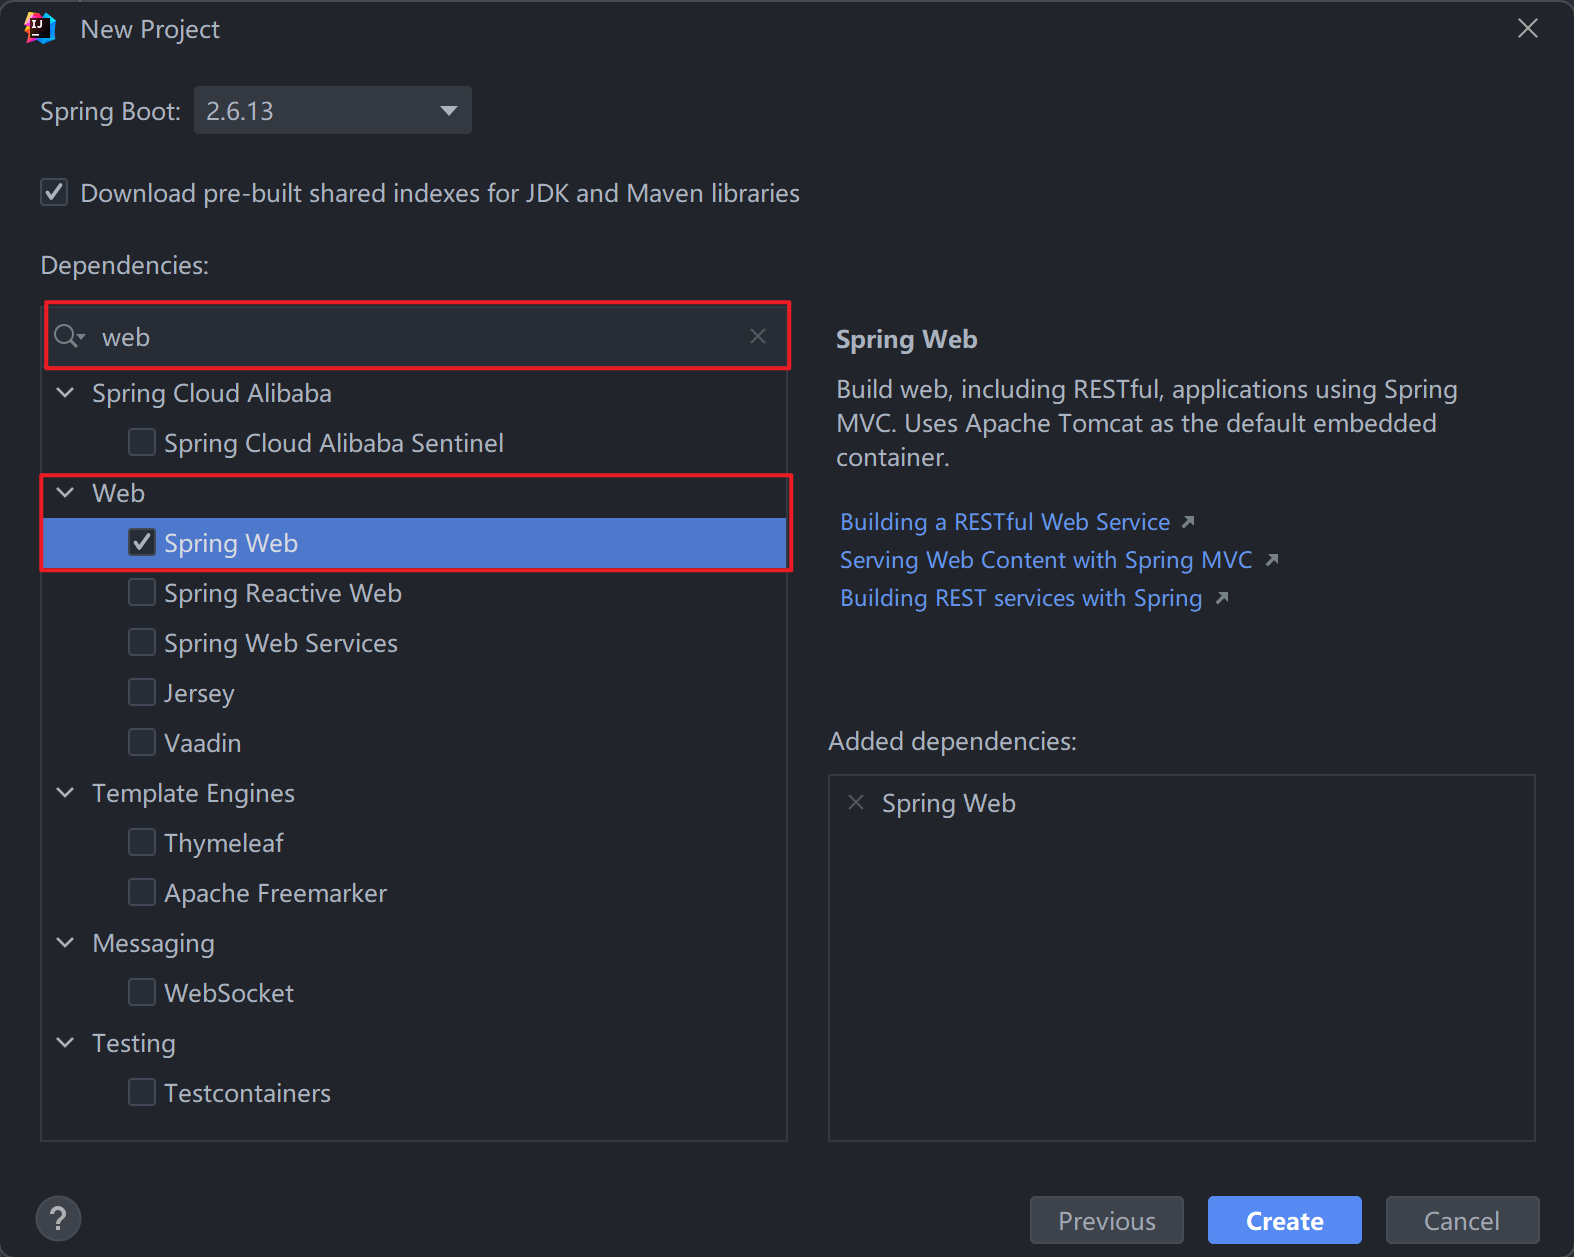Select the Thymeleaf row label

point(224,843)
